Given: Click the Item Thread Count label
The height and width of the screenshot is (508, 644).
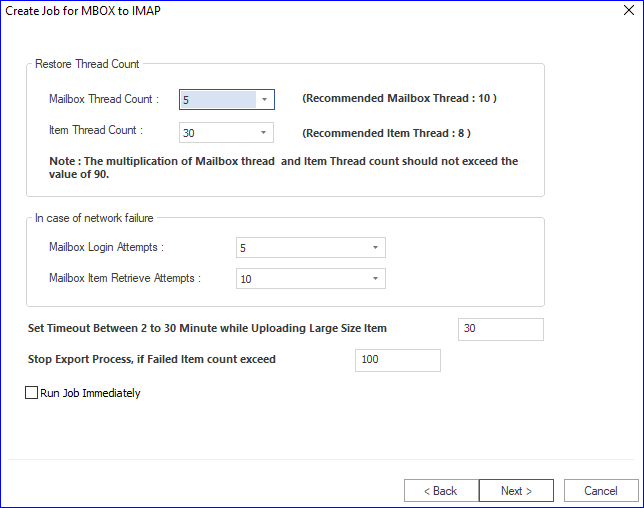Looking at the screenshot, I should point(96,130).
